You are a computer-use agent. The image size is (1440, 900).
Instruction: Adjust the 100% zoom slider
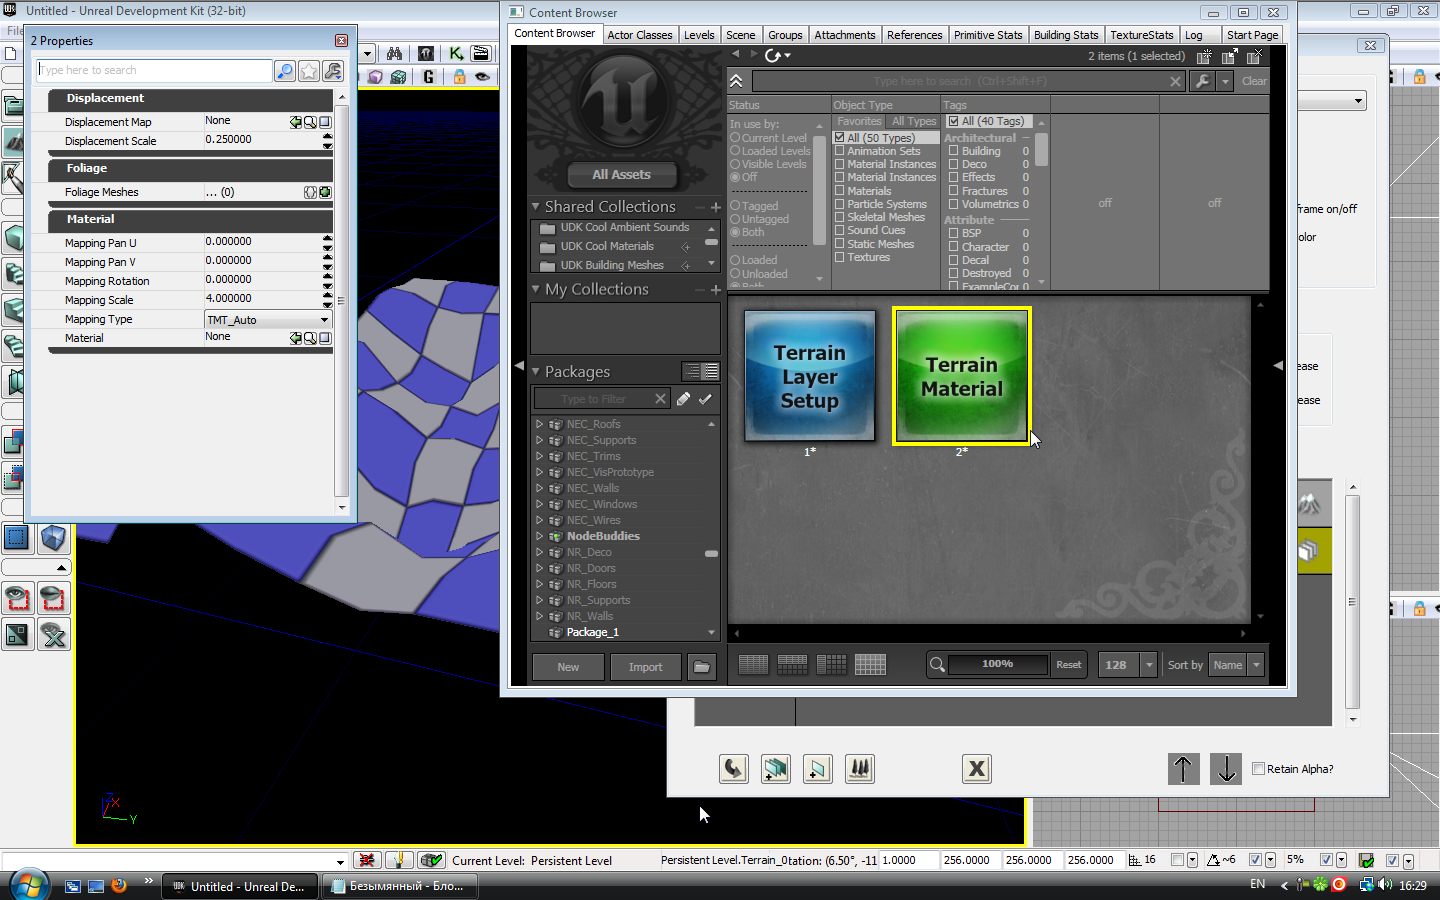point(997,664)
